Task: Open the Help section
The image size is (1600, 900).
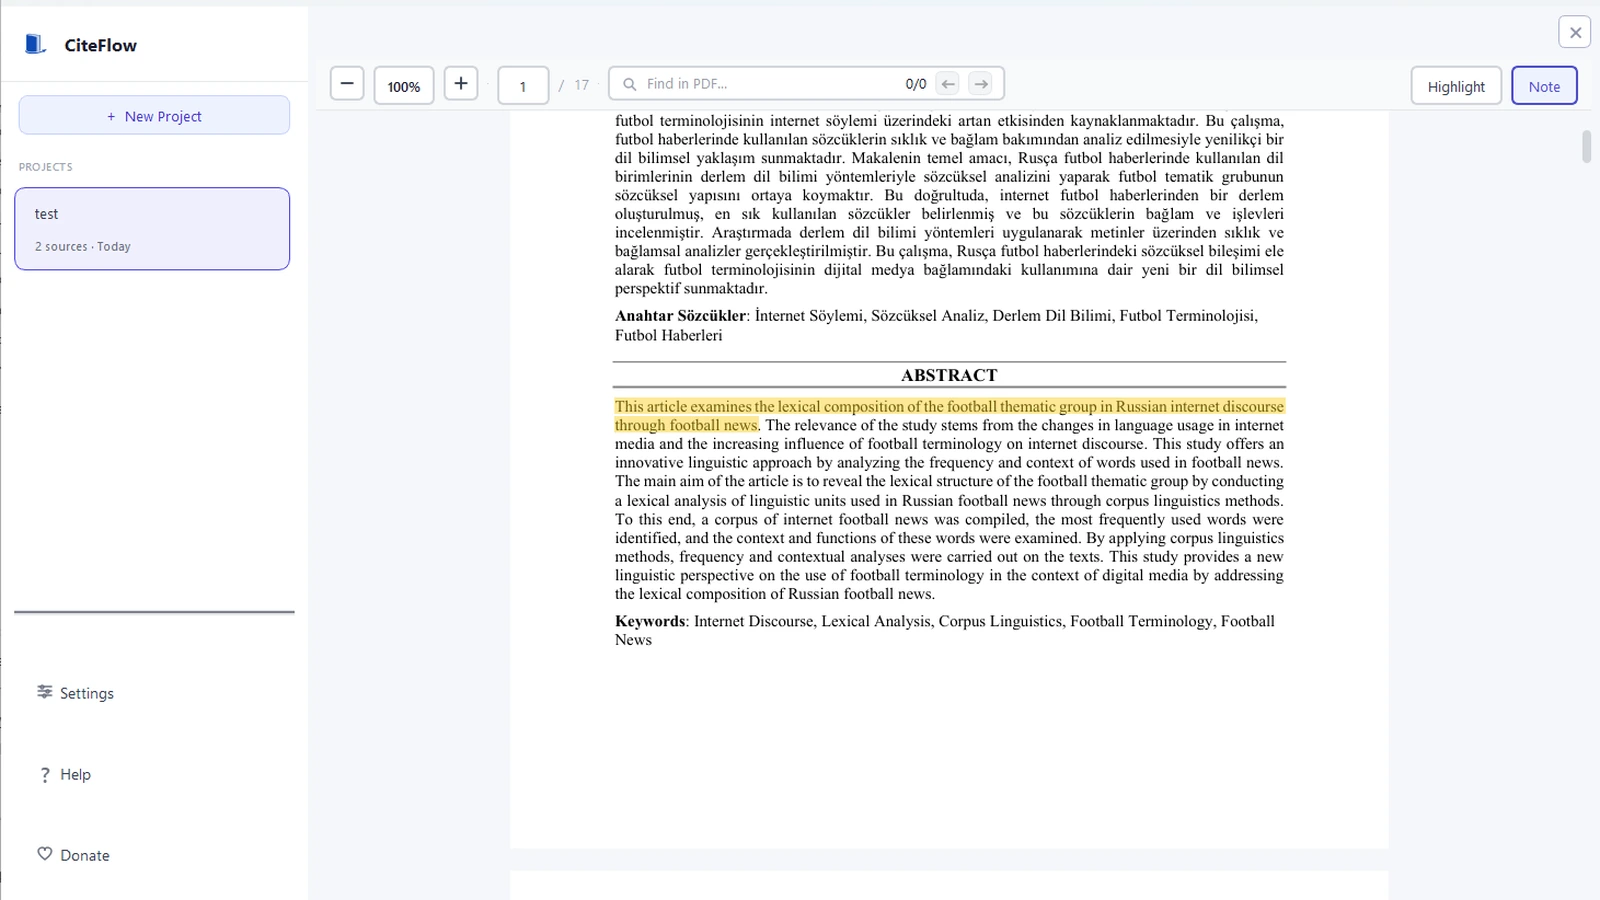Action: coord(64,774)
